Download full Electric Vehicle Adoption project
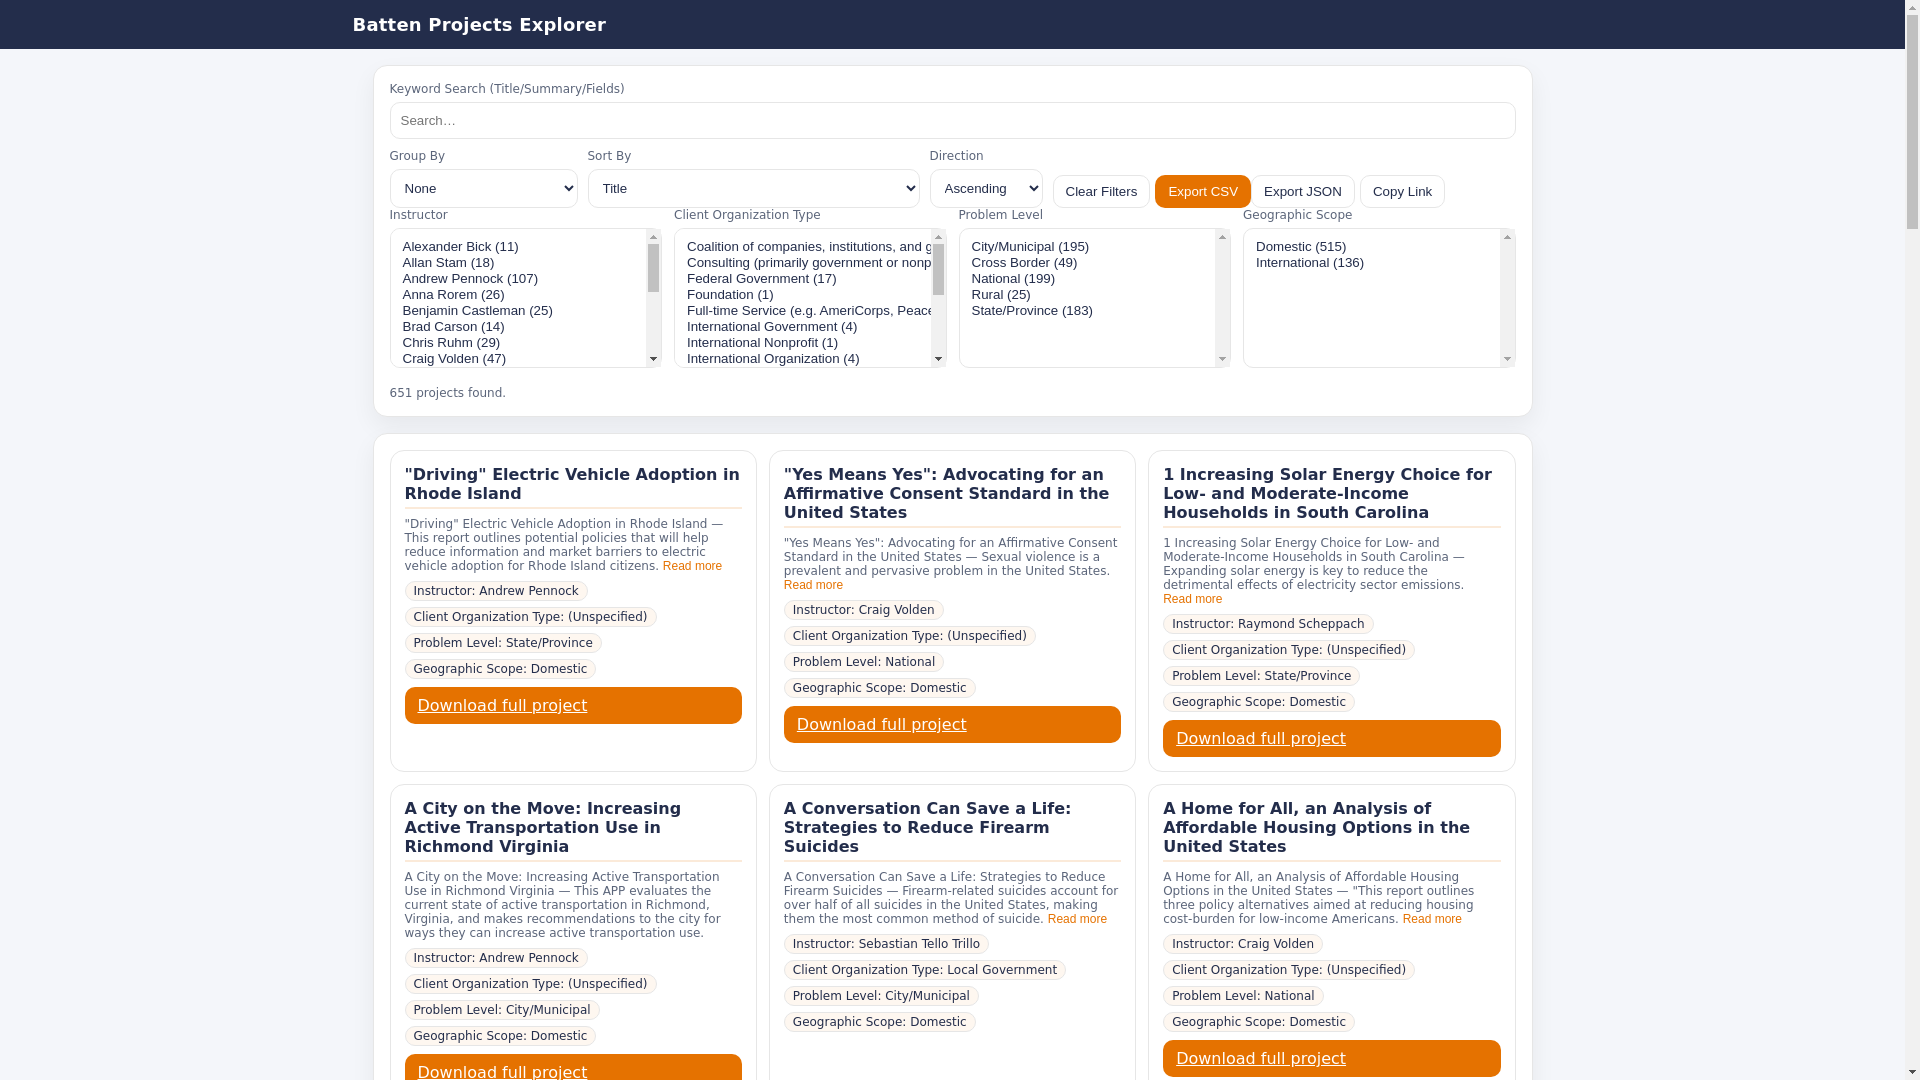The height and width of the screenshot is (1080, 1920). pos(573,705)
